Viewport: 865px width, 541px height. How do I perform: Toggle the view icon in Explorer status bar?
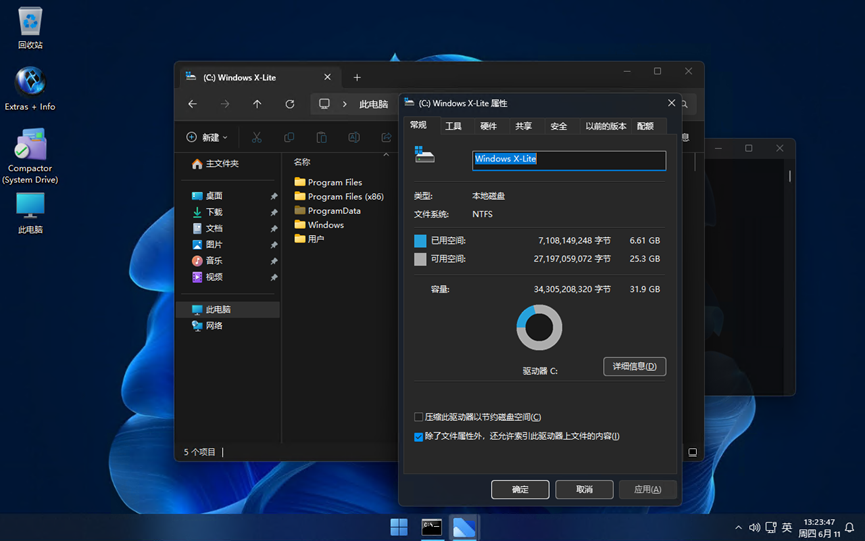(692, 452)
